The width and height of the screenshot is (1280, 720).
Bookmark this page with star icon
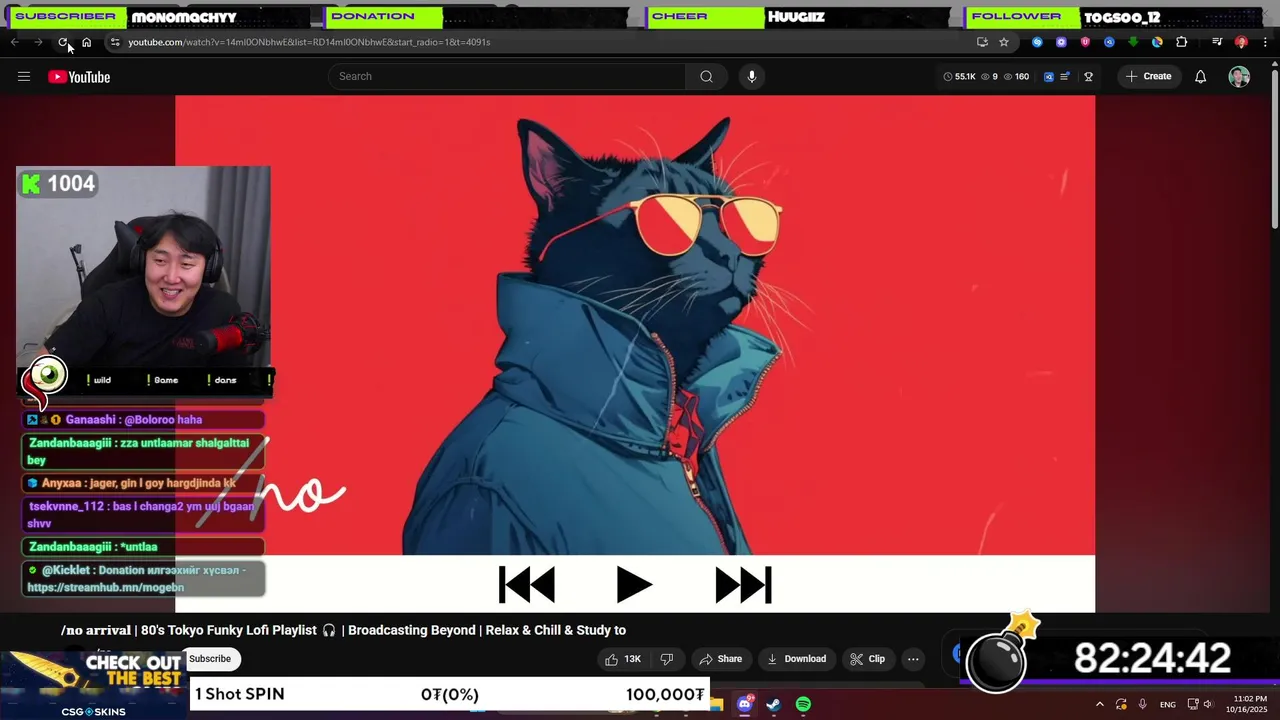[x=1004, y=42]
